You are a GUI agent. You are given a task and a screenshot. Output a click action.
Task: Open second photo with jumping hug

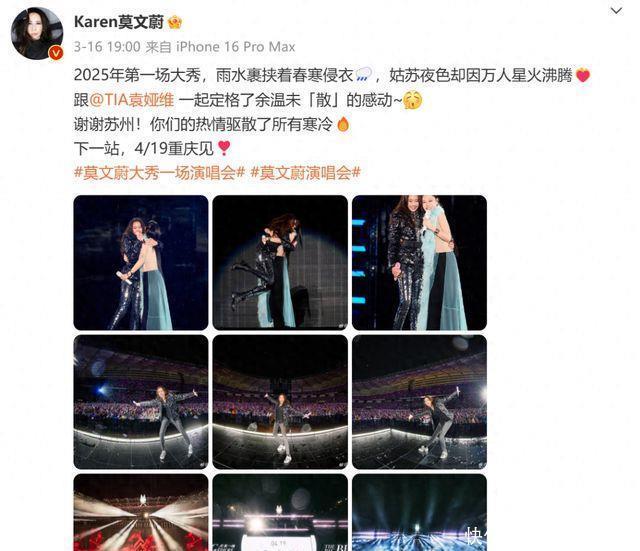280,262
